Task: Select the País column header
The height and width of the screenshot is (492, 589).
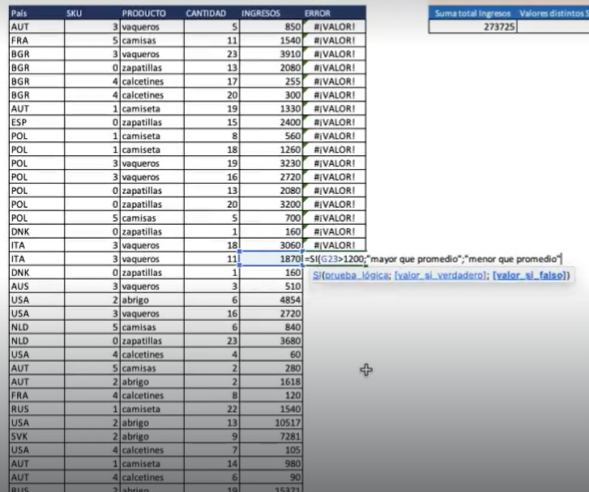Action: (x=37, y=13)
